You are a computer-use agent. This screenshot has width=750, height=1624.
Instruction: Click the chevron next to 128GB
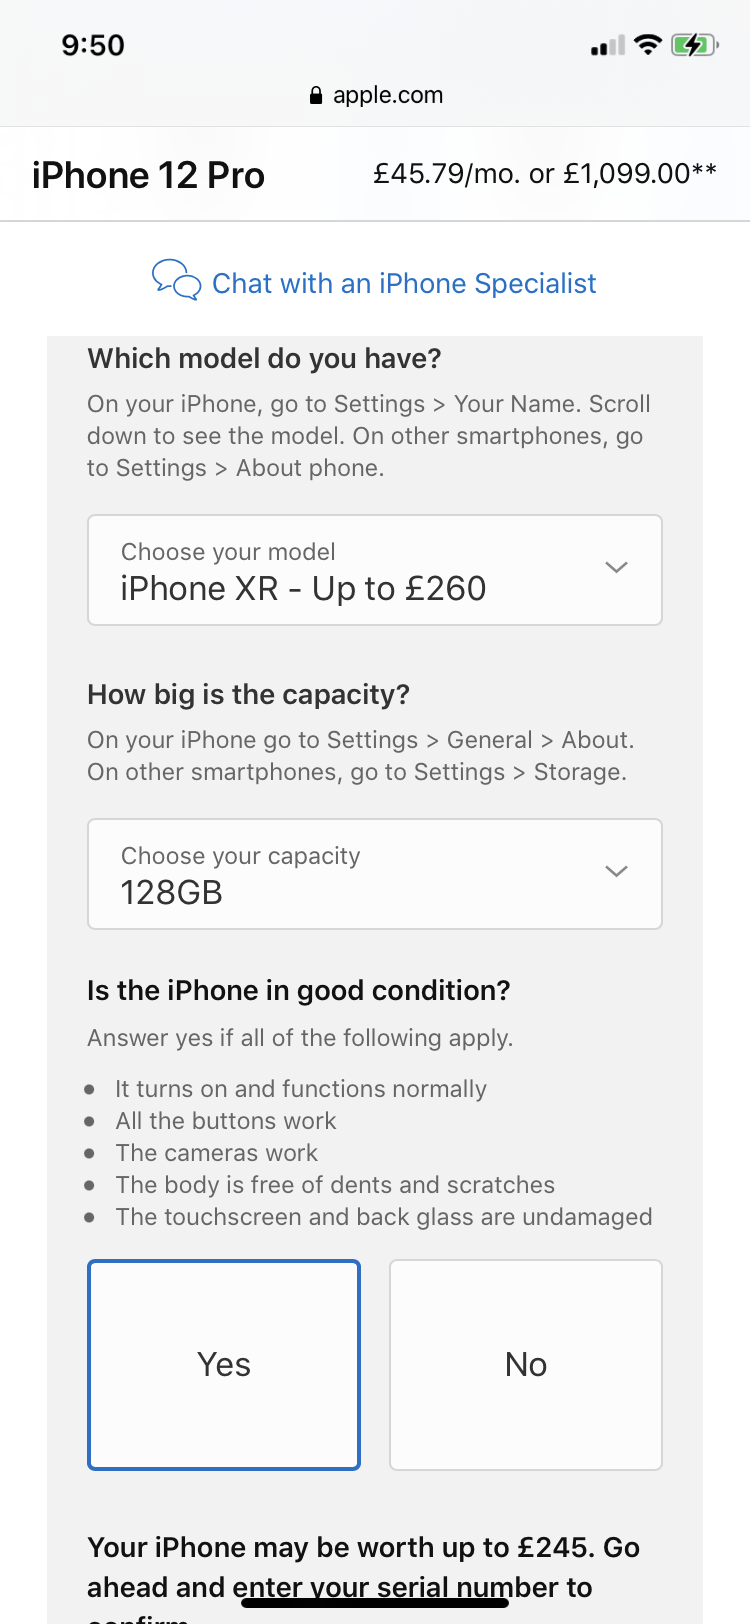(617, 871)
